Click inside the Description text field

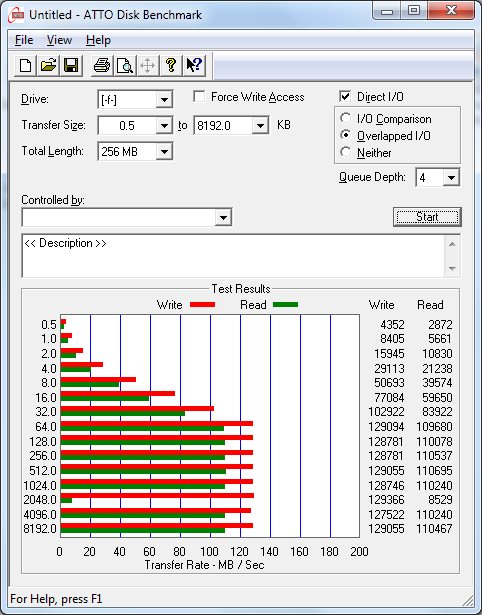pyautogui.click(x=234, y=256)
